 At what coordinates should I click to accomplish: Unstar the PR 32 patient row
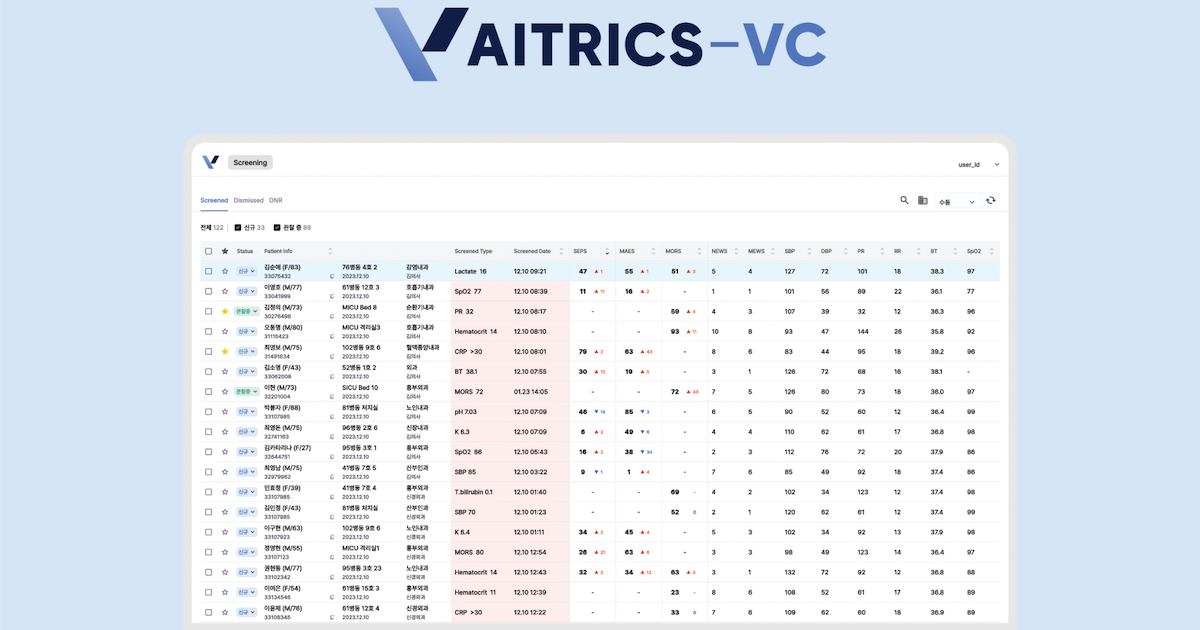point(225,311)
